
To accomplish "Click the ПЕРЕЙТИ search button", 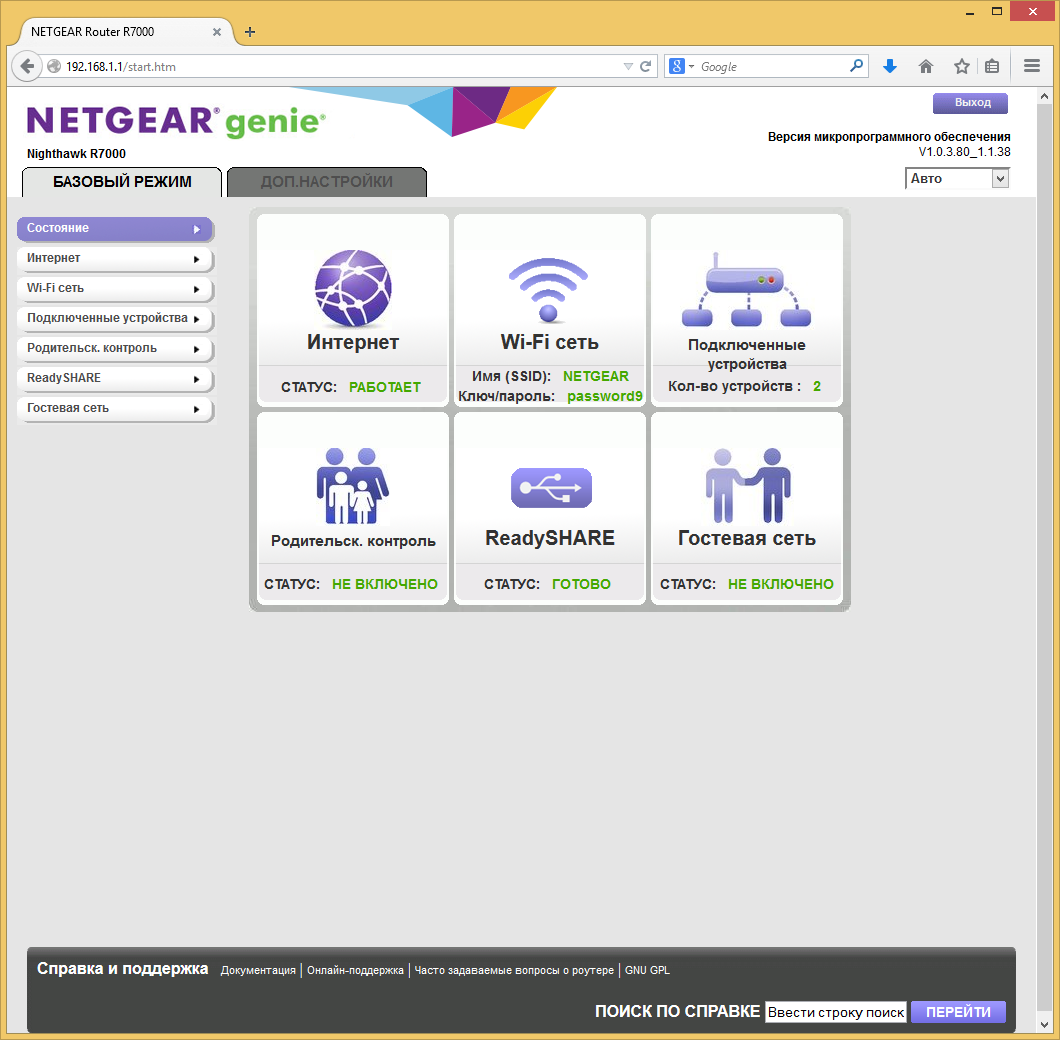I will tap(958, 1012).
